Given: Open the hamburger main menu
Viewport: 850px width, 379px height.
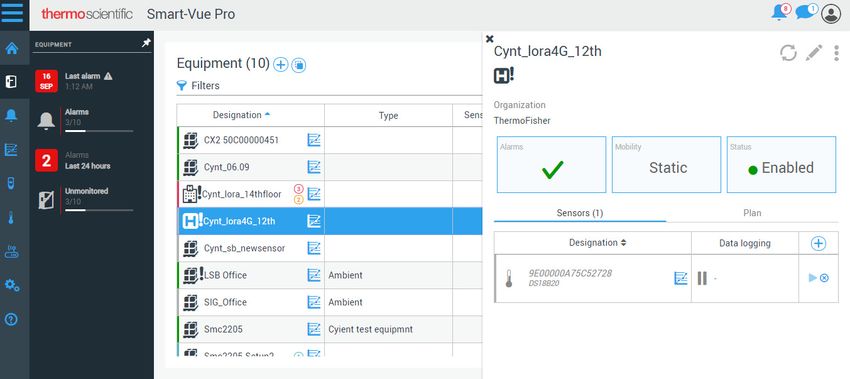Looking at the screenshot, I should [x=12, y=12].
